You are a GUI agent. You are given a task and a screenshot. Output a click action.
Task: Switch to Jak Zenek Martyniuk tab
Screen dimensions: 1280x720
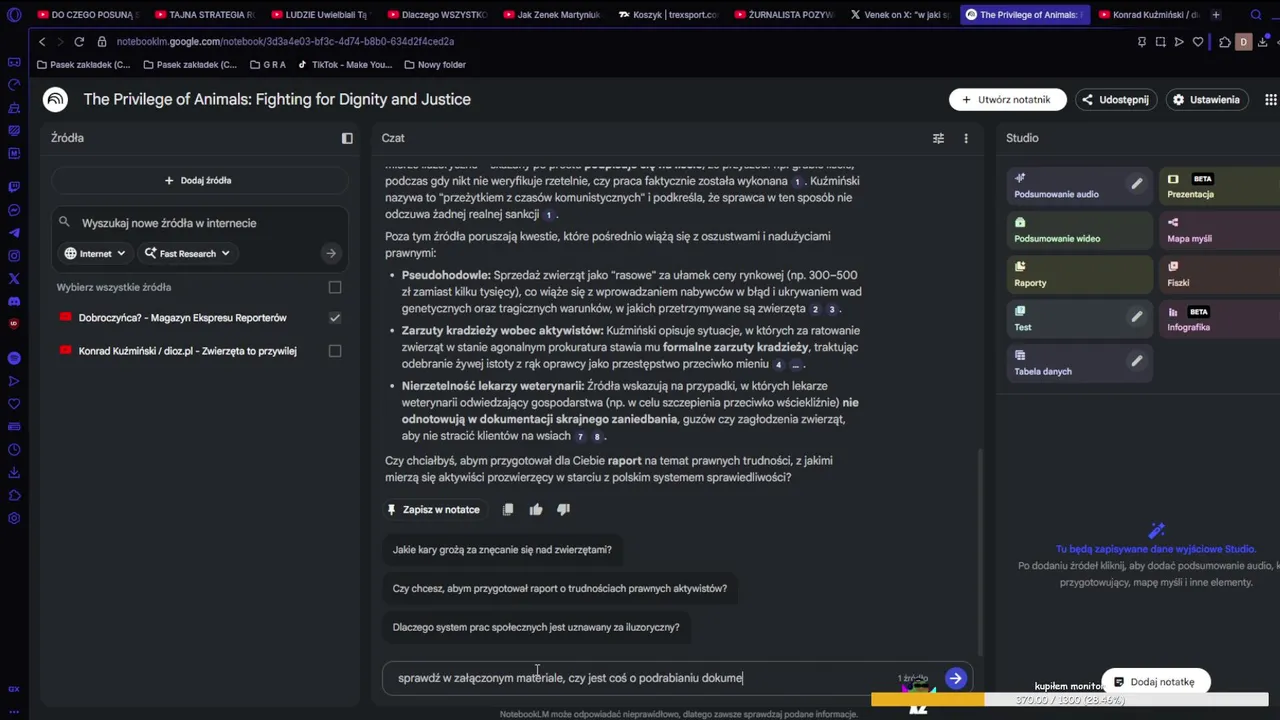tap(553, 15)
